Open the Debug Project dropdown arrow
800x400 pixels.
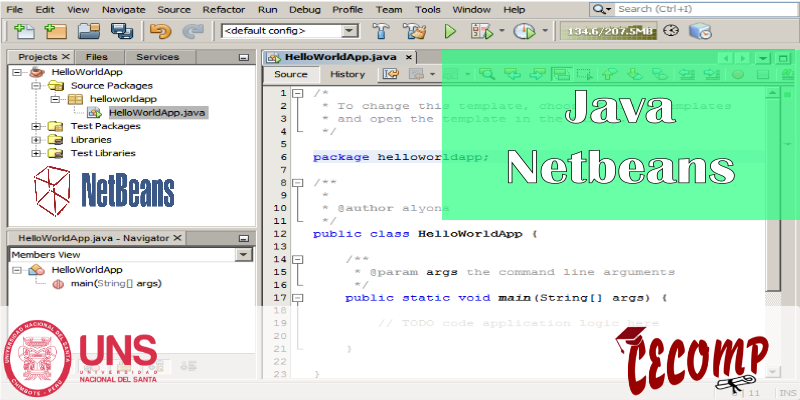pos(502,31)
